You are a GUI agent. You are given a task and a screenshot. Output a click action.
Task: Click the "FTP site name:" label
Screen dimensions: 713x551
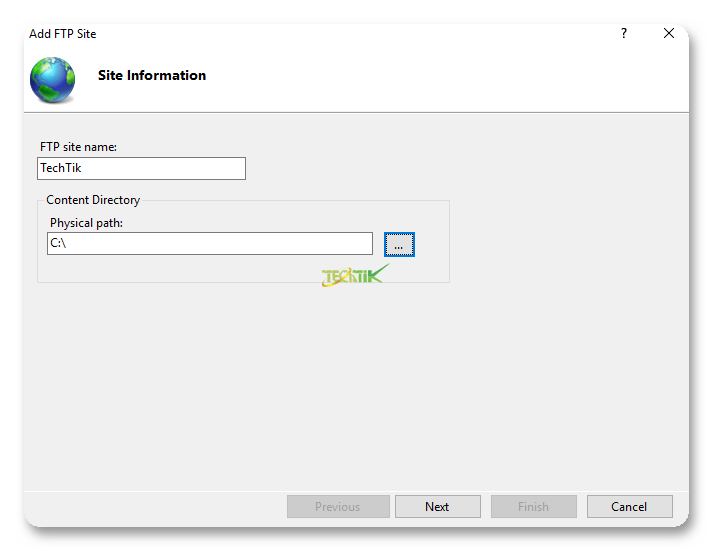78,147
